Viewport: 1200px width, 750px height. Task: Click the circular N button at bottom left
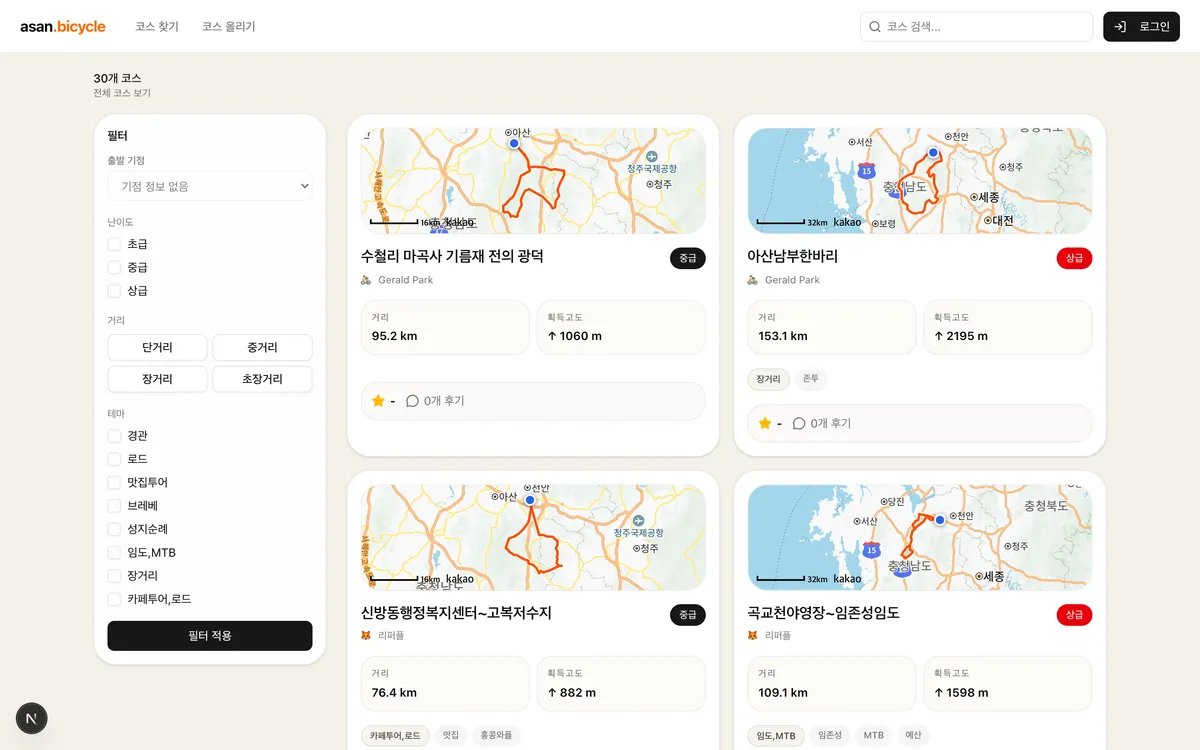[31, 718]
